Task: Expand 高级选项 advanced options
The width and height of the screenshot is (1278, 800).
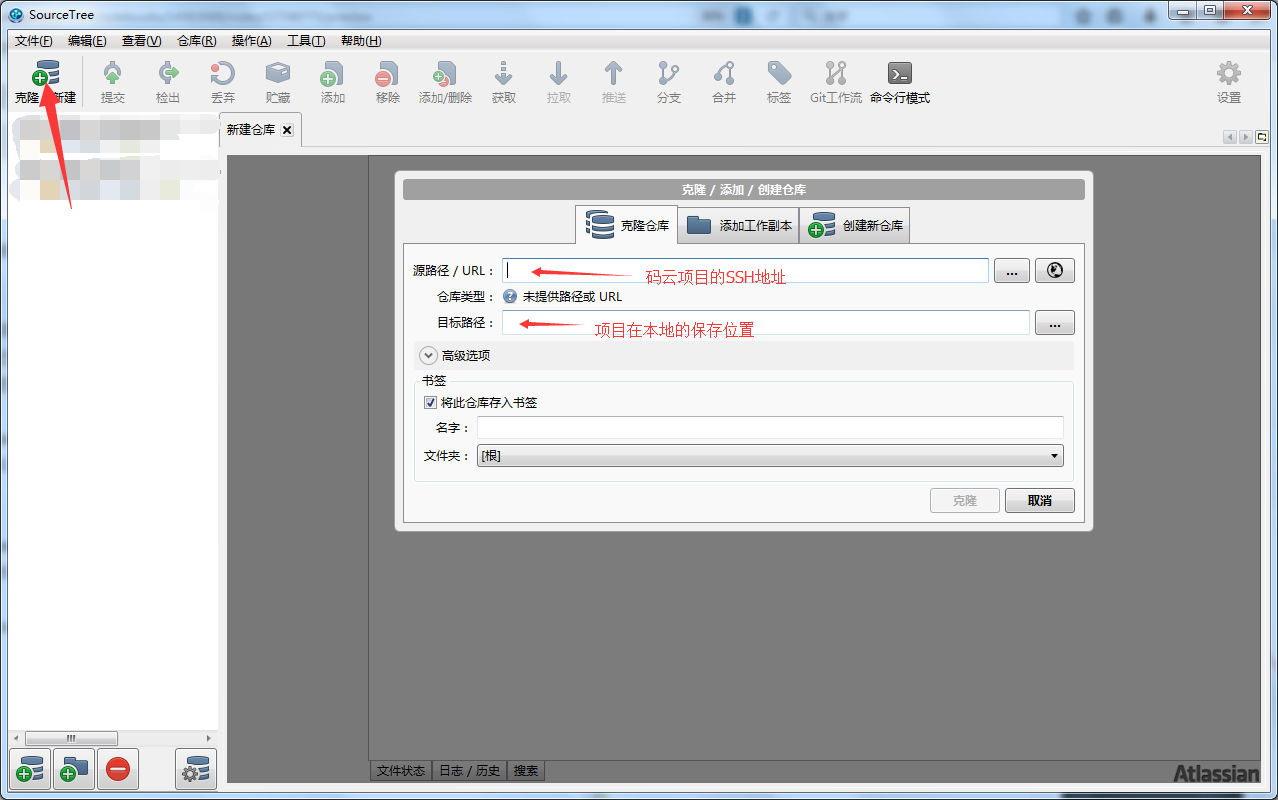Action: [x=428, y=355]
